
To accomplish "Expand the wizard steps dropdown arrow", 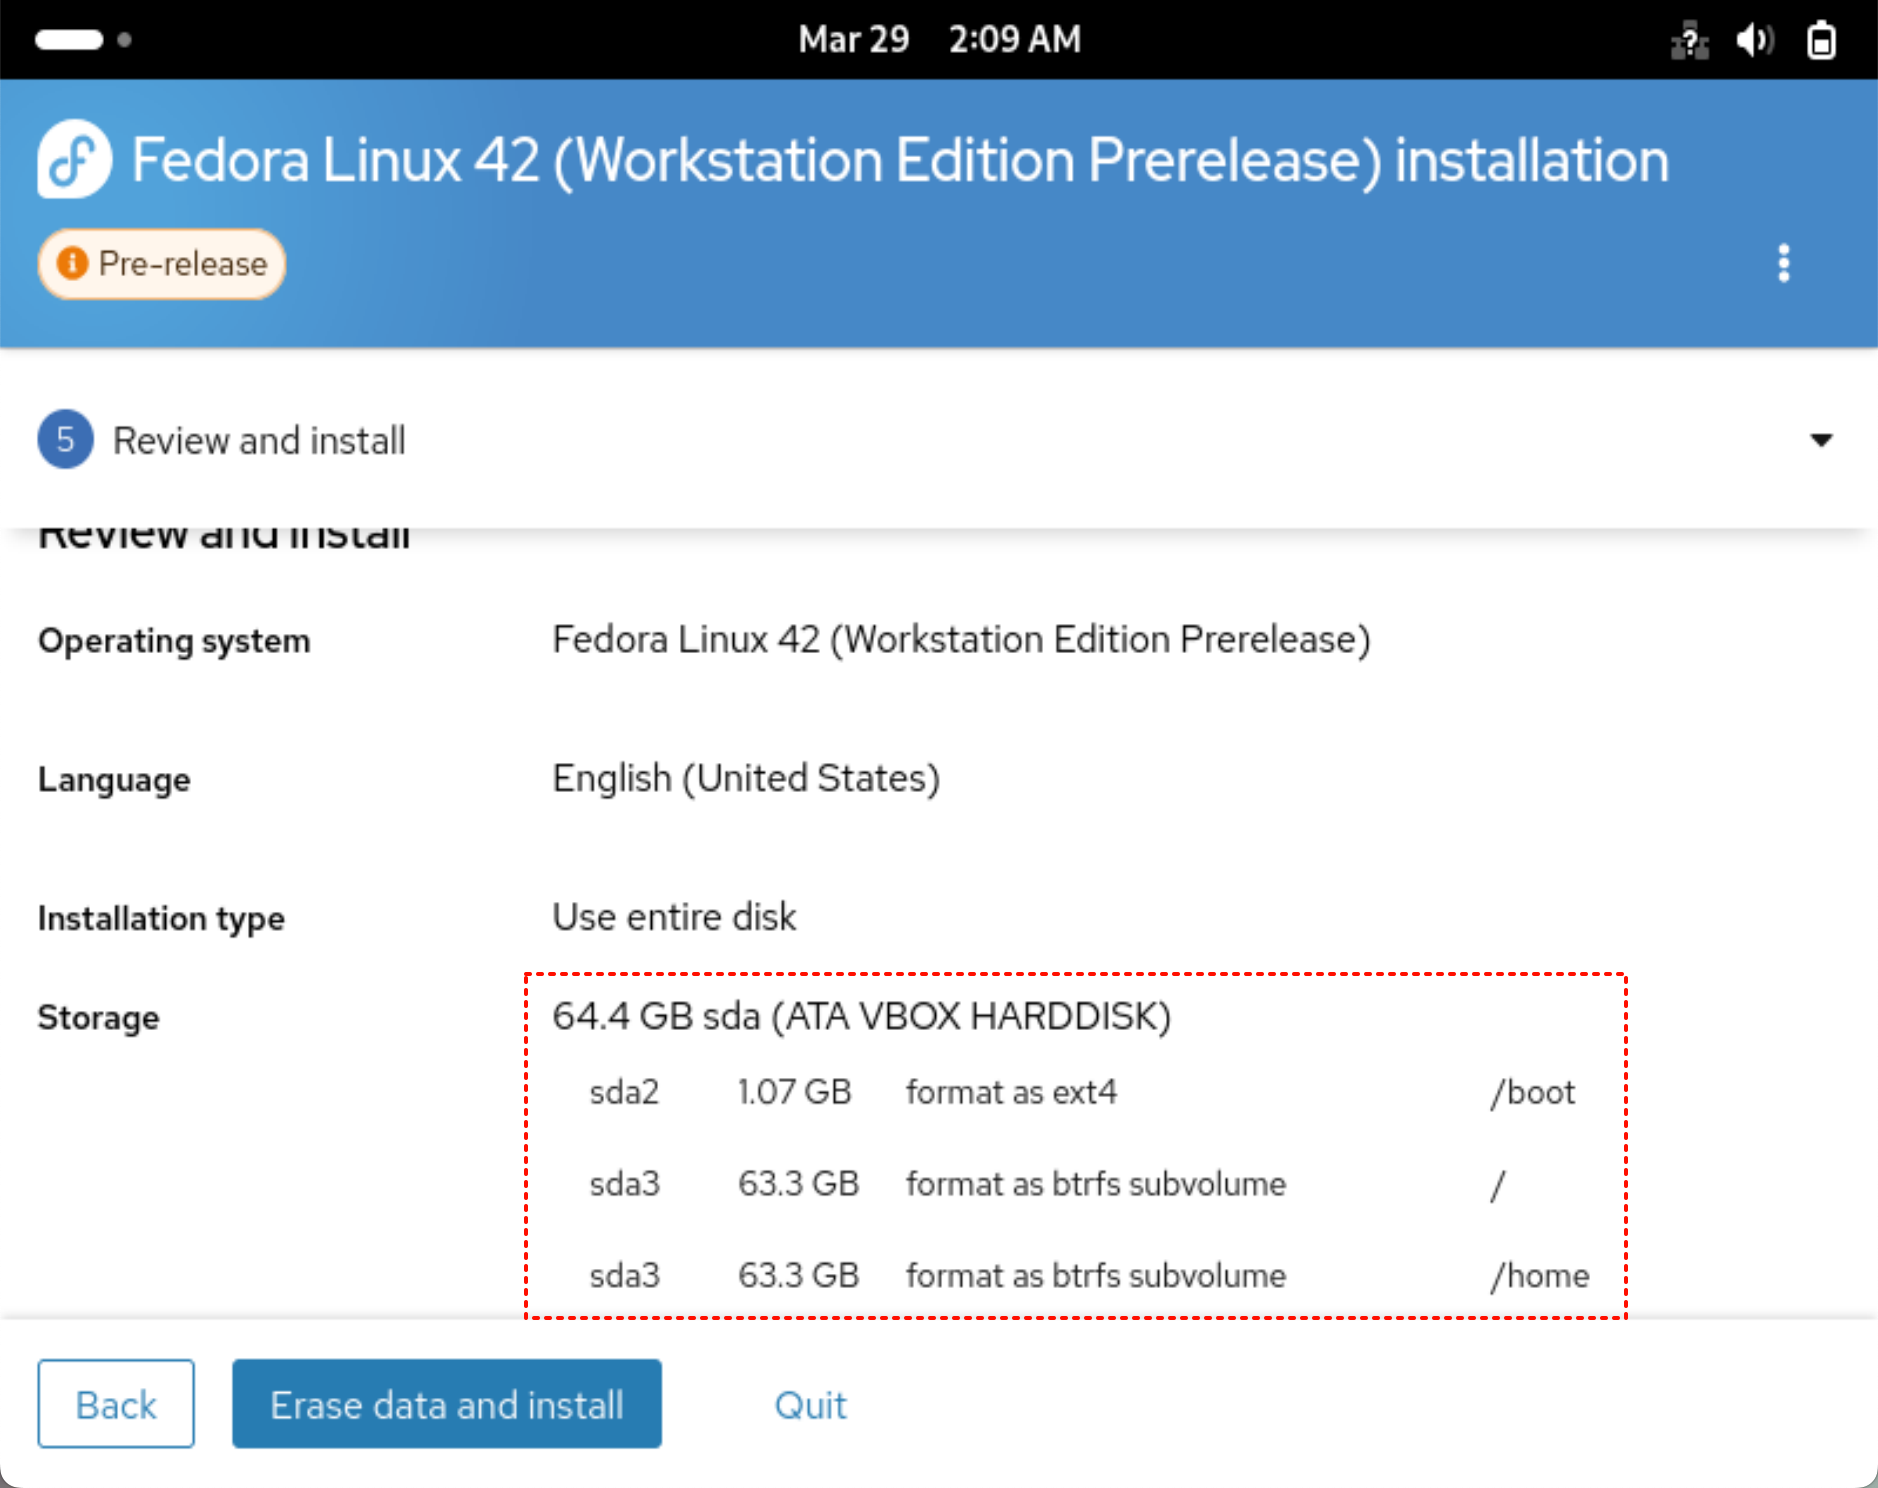I will (x=1821, y=440).
